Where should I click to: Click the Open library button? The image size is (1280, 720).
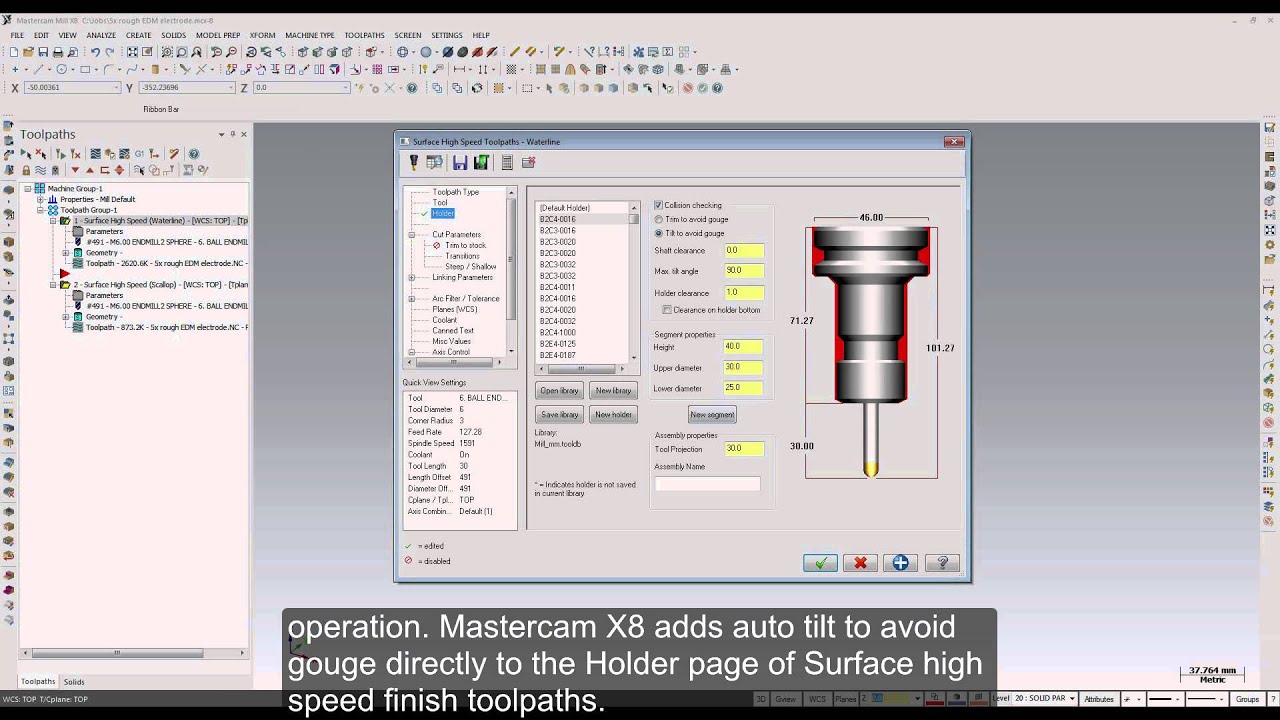click(x=559, y=391)
